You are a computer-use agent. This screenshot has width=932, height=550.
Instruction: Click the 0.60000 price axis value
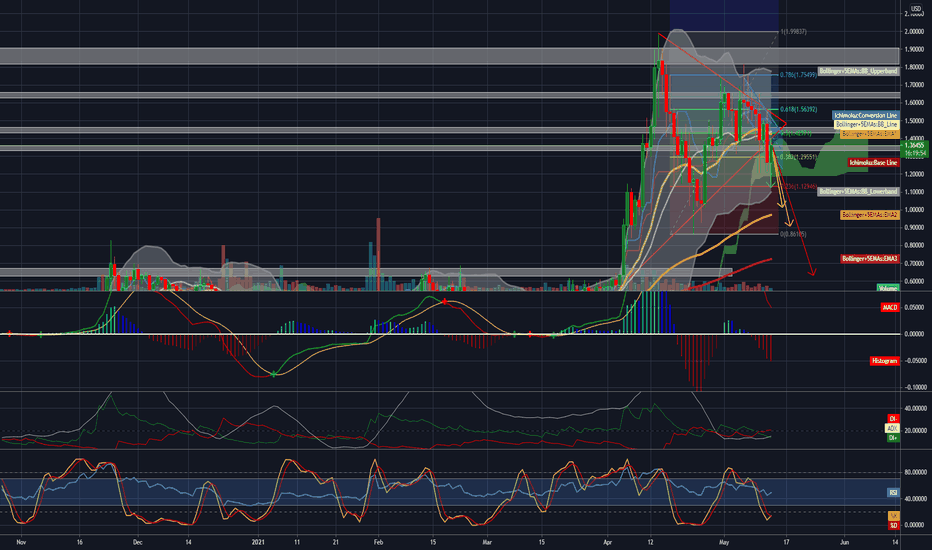coord(914,281)
